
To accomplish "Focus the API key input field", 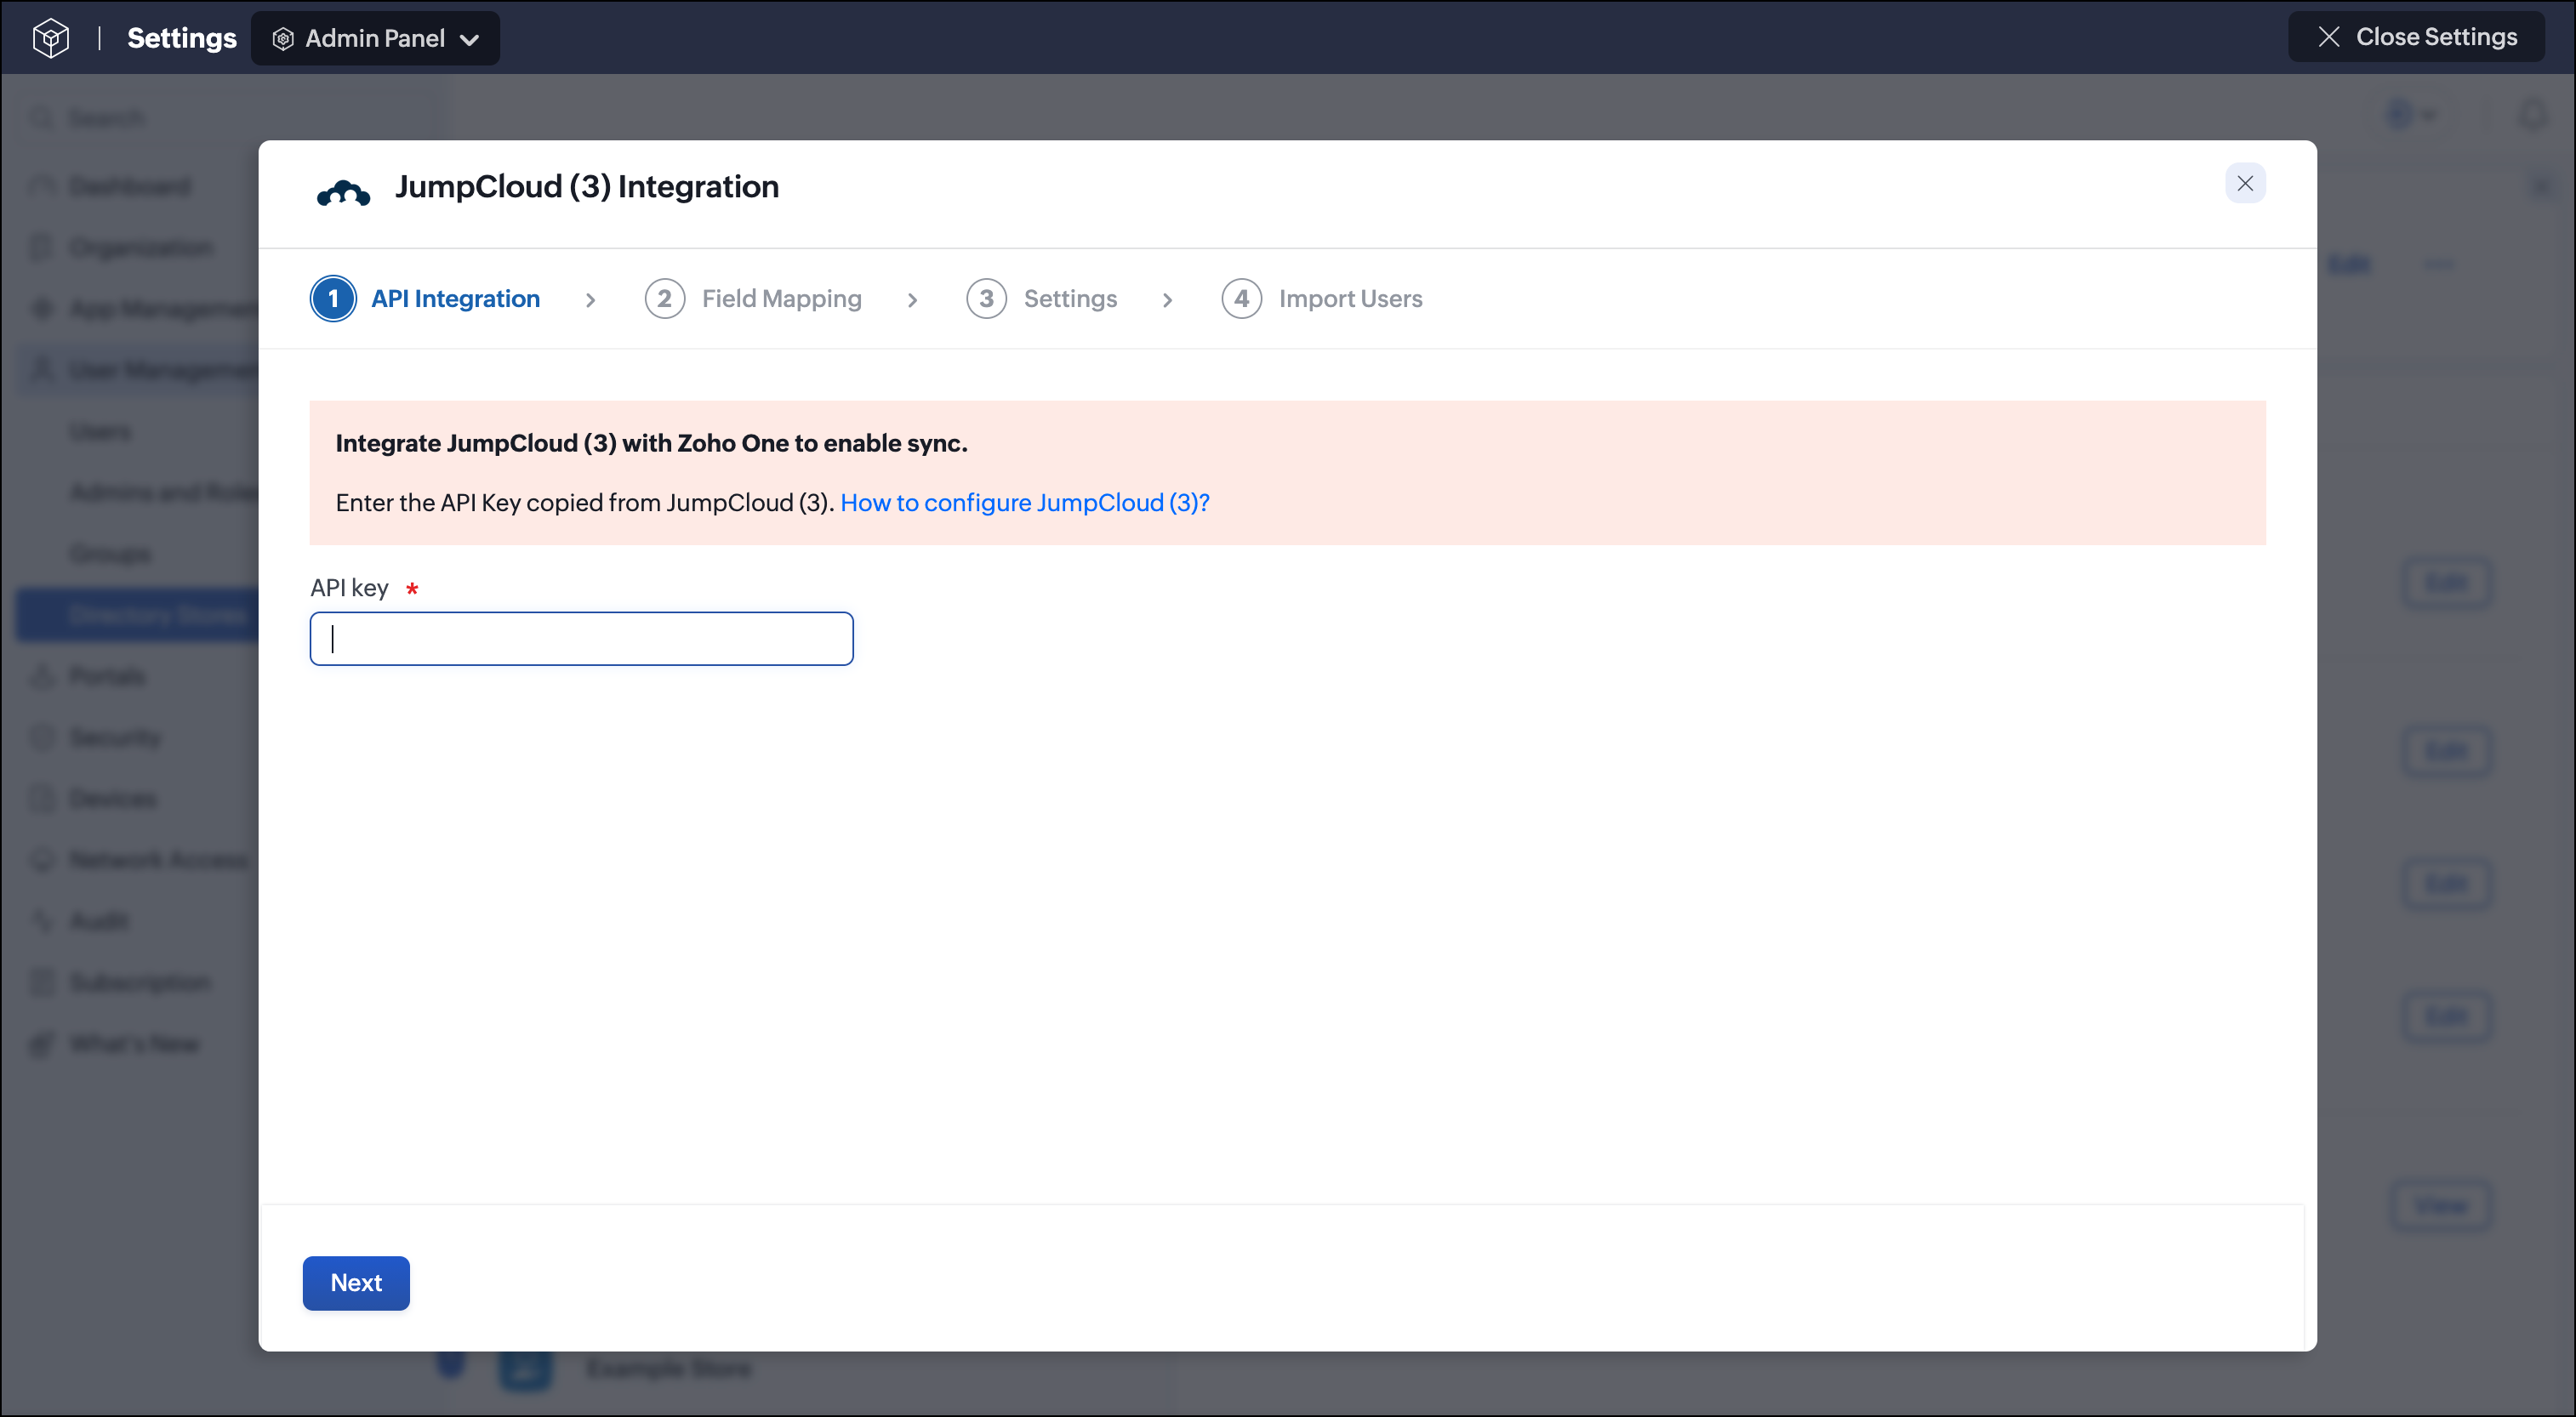I will (x=582, y=638).
